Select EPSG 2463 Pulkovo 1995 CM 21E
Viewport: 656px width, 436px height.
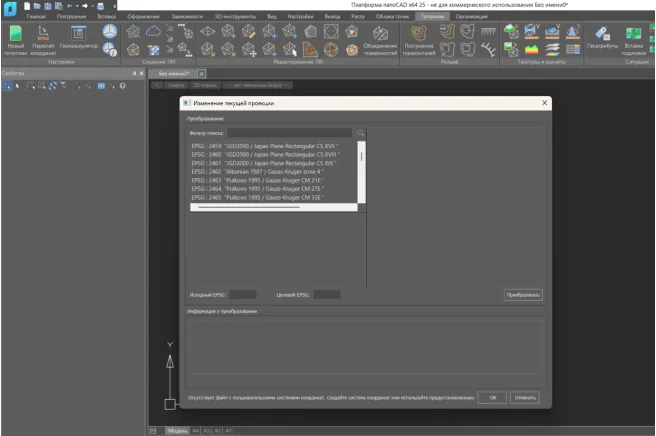[260, 180]
